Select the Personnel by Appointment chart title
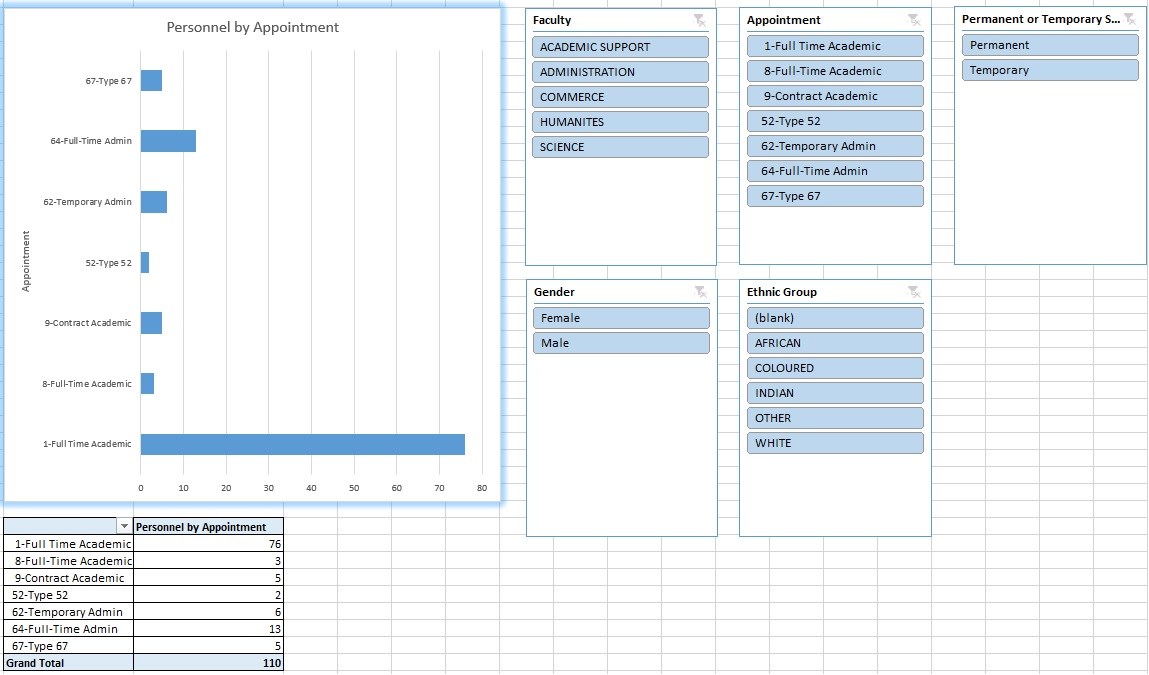1149x675 pixels. click(252, 28)
